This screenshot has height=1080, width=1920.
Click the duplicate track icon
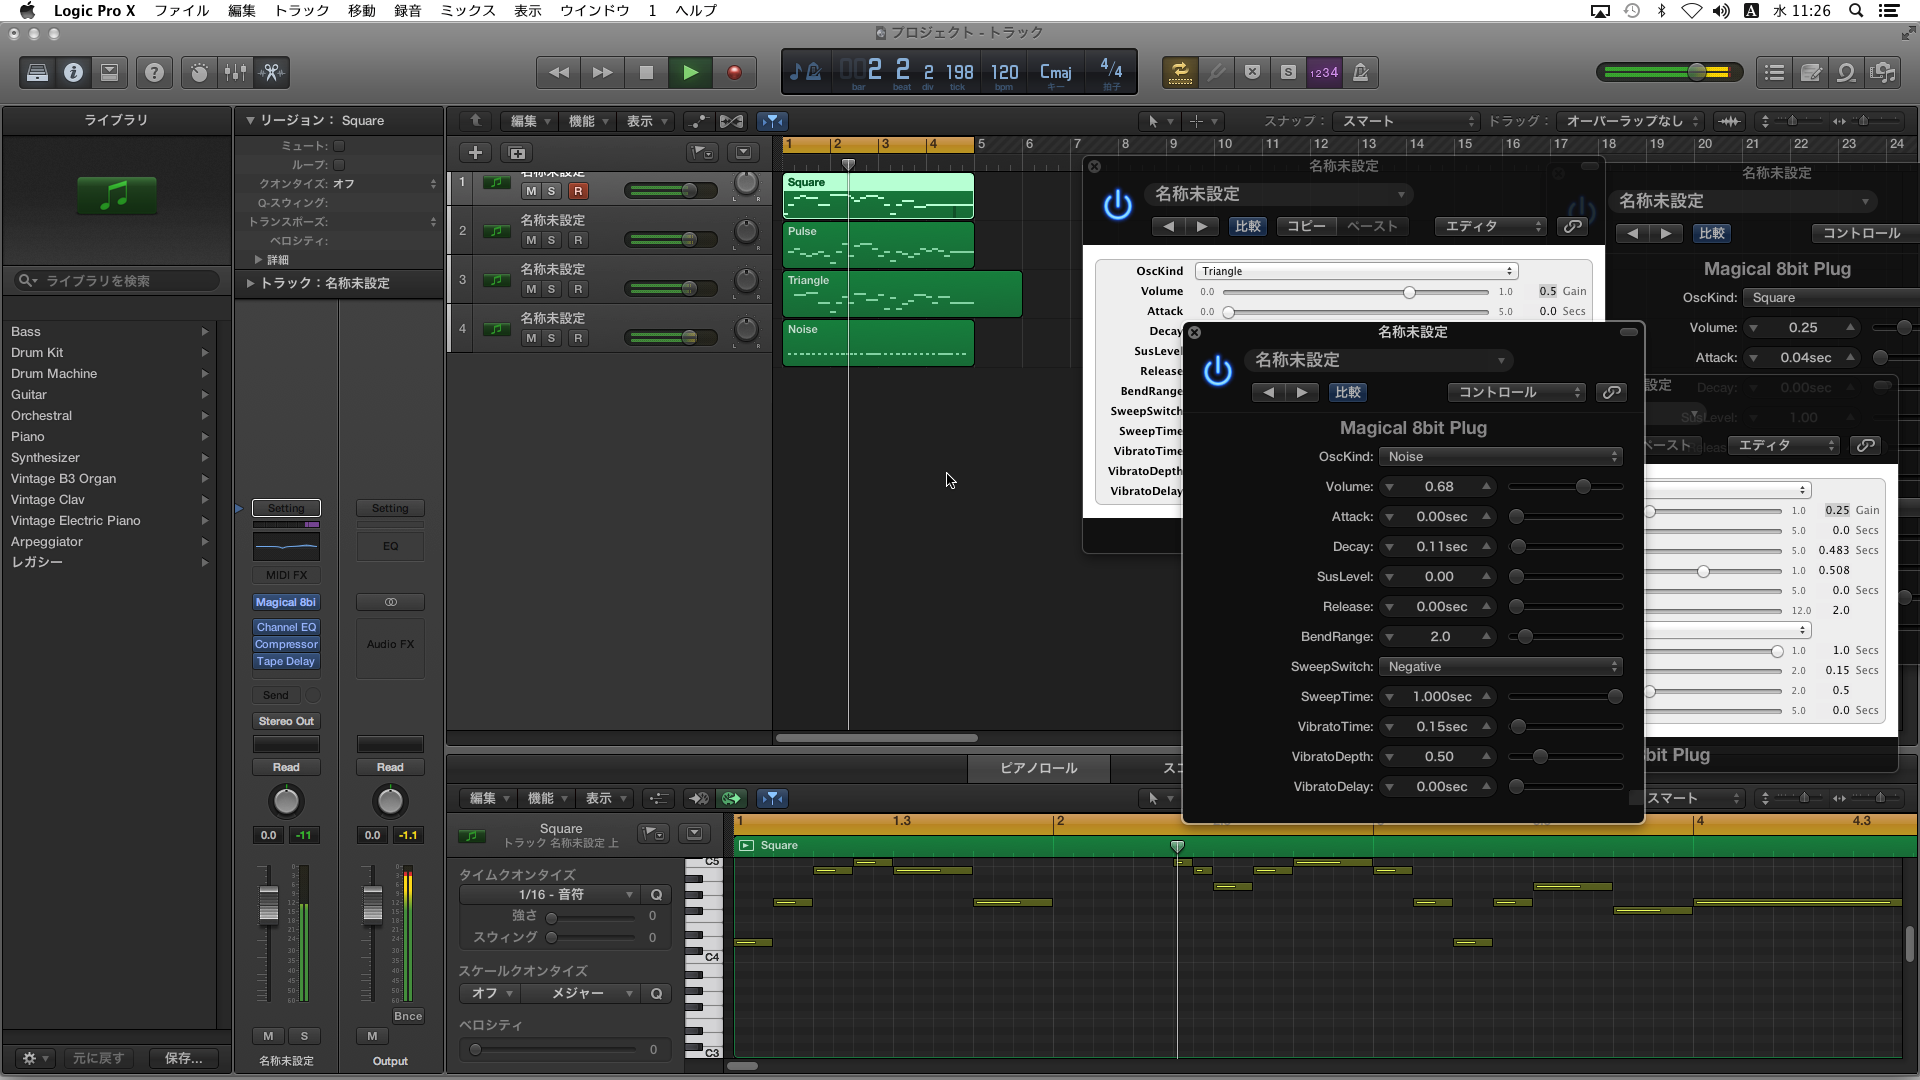coord(517,153)
